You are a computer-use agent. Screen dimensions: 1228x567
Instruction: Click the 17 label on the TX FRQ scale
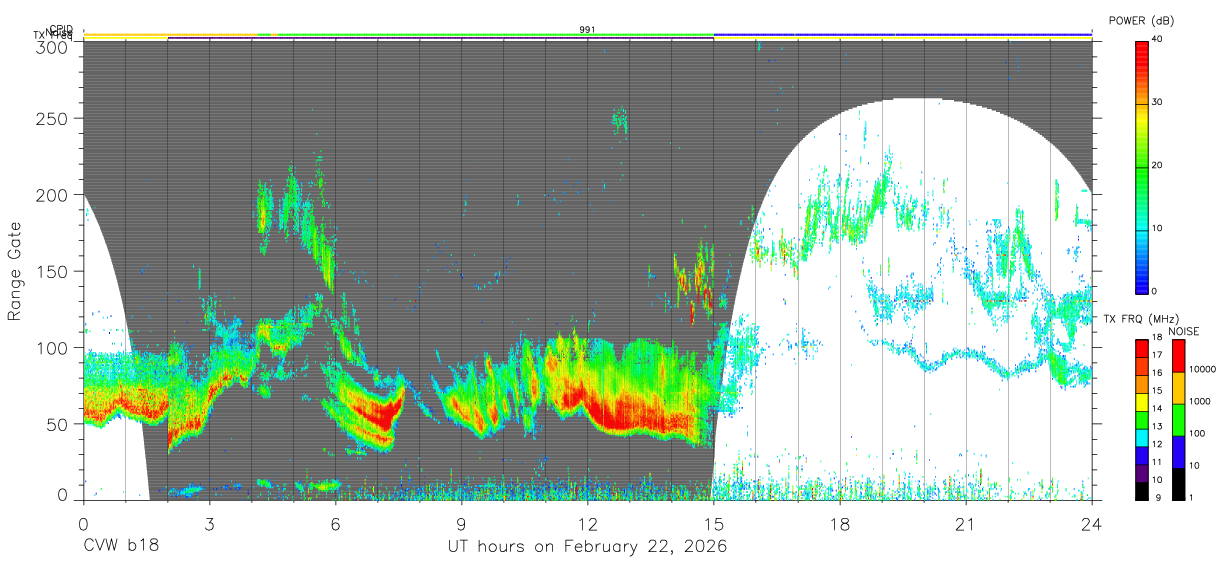(1156, 355)
